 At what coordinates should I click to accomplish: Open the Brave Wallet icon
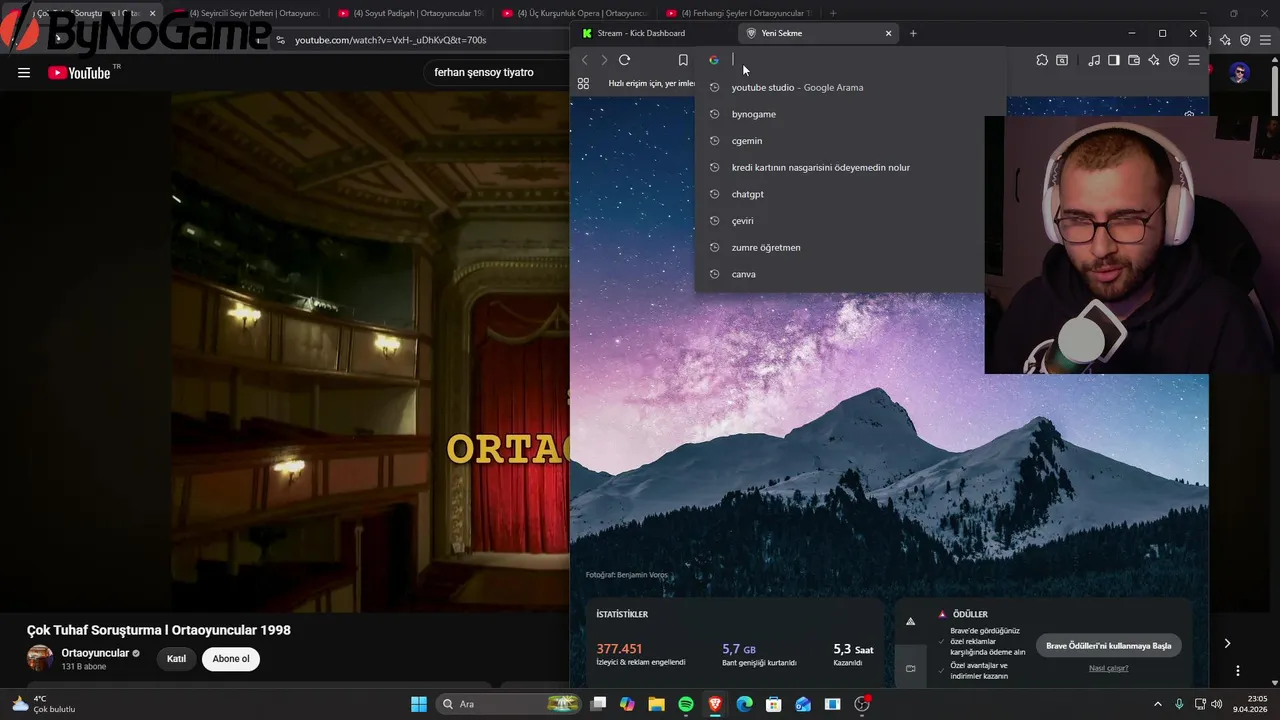(x=1134, y=60)
